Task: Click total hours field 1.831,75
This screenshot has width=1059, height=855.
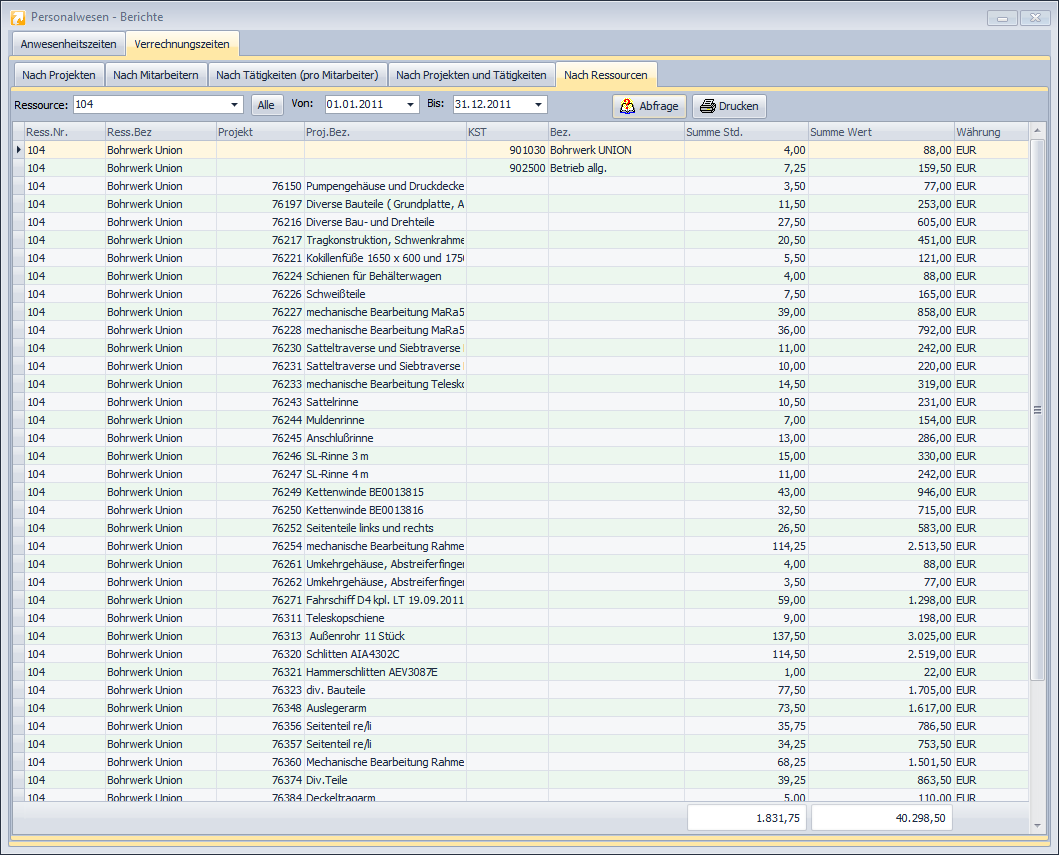Action: click(x=746, y=818)
